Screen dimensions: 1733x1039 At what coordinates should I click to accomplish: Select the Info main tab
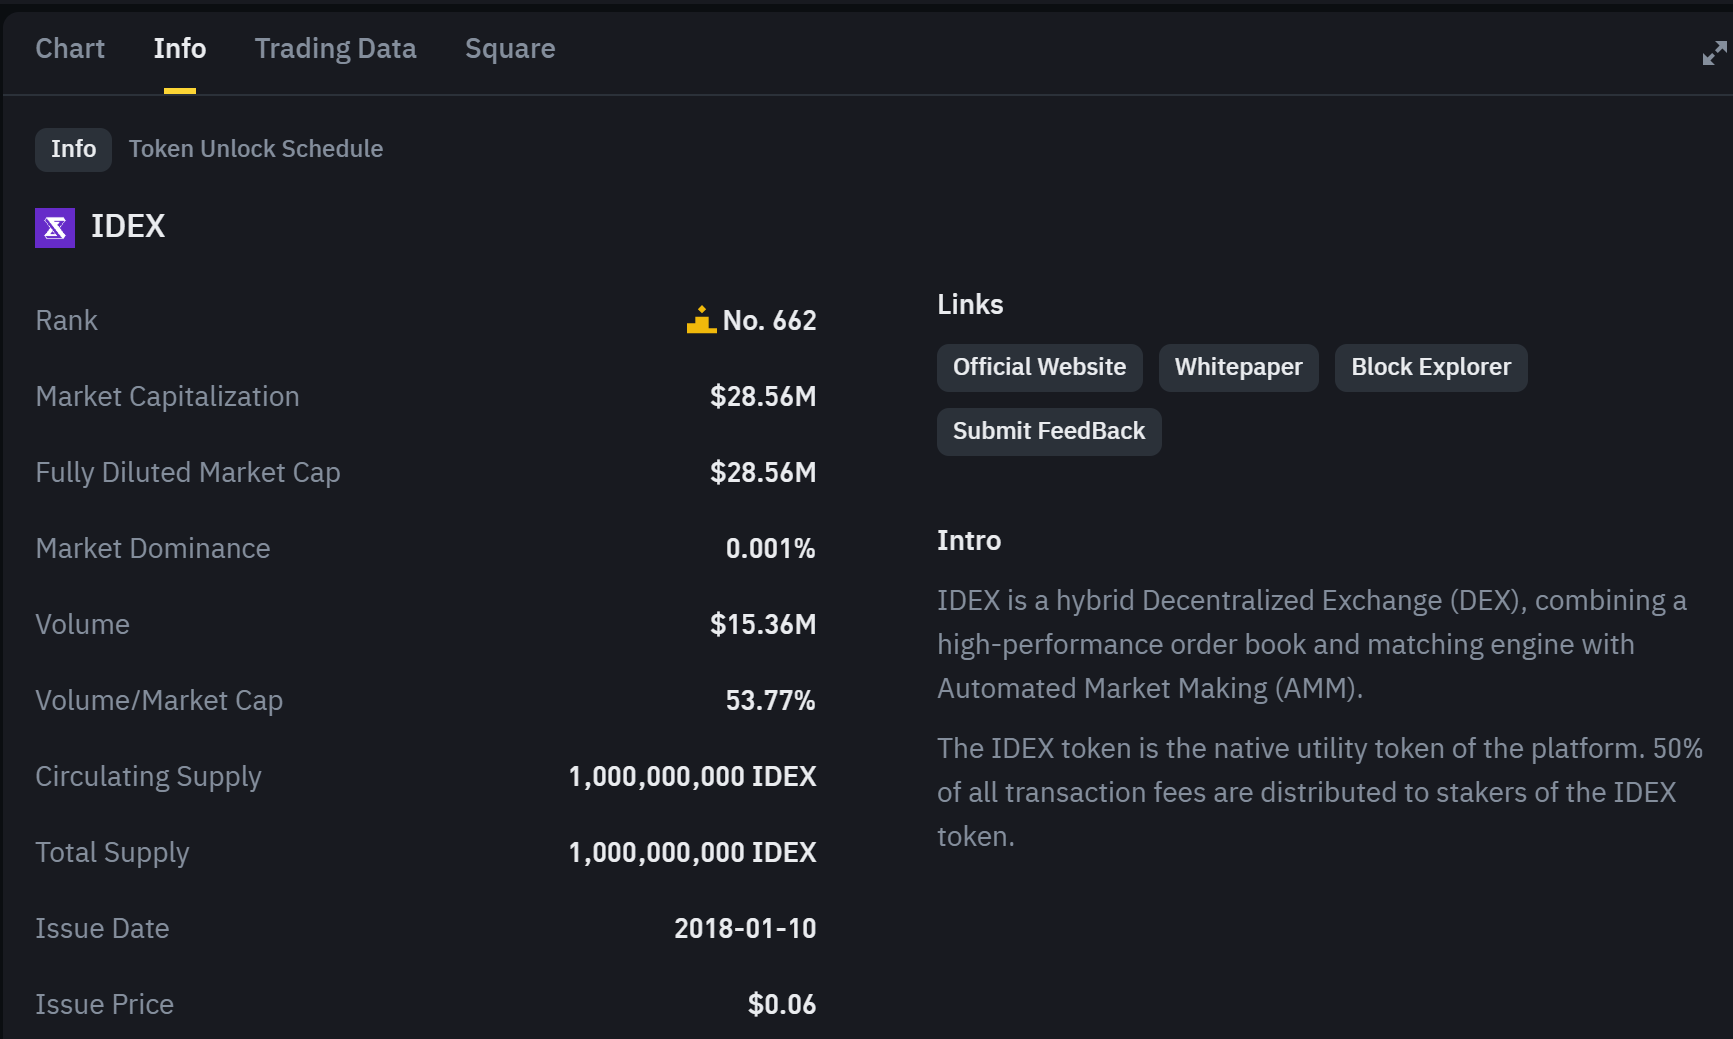coord(180,48)
